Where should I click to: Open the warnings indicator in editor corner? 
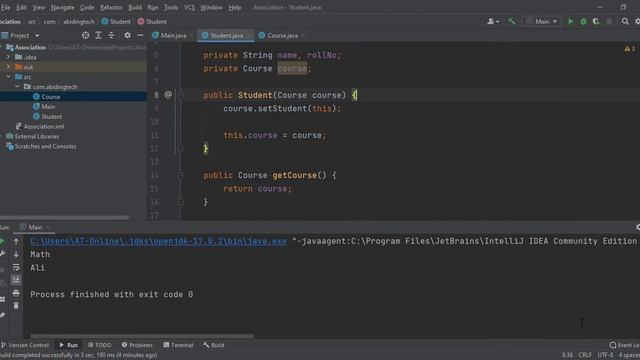point(629,49)
